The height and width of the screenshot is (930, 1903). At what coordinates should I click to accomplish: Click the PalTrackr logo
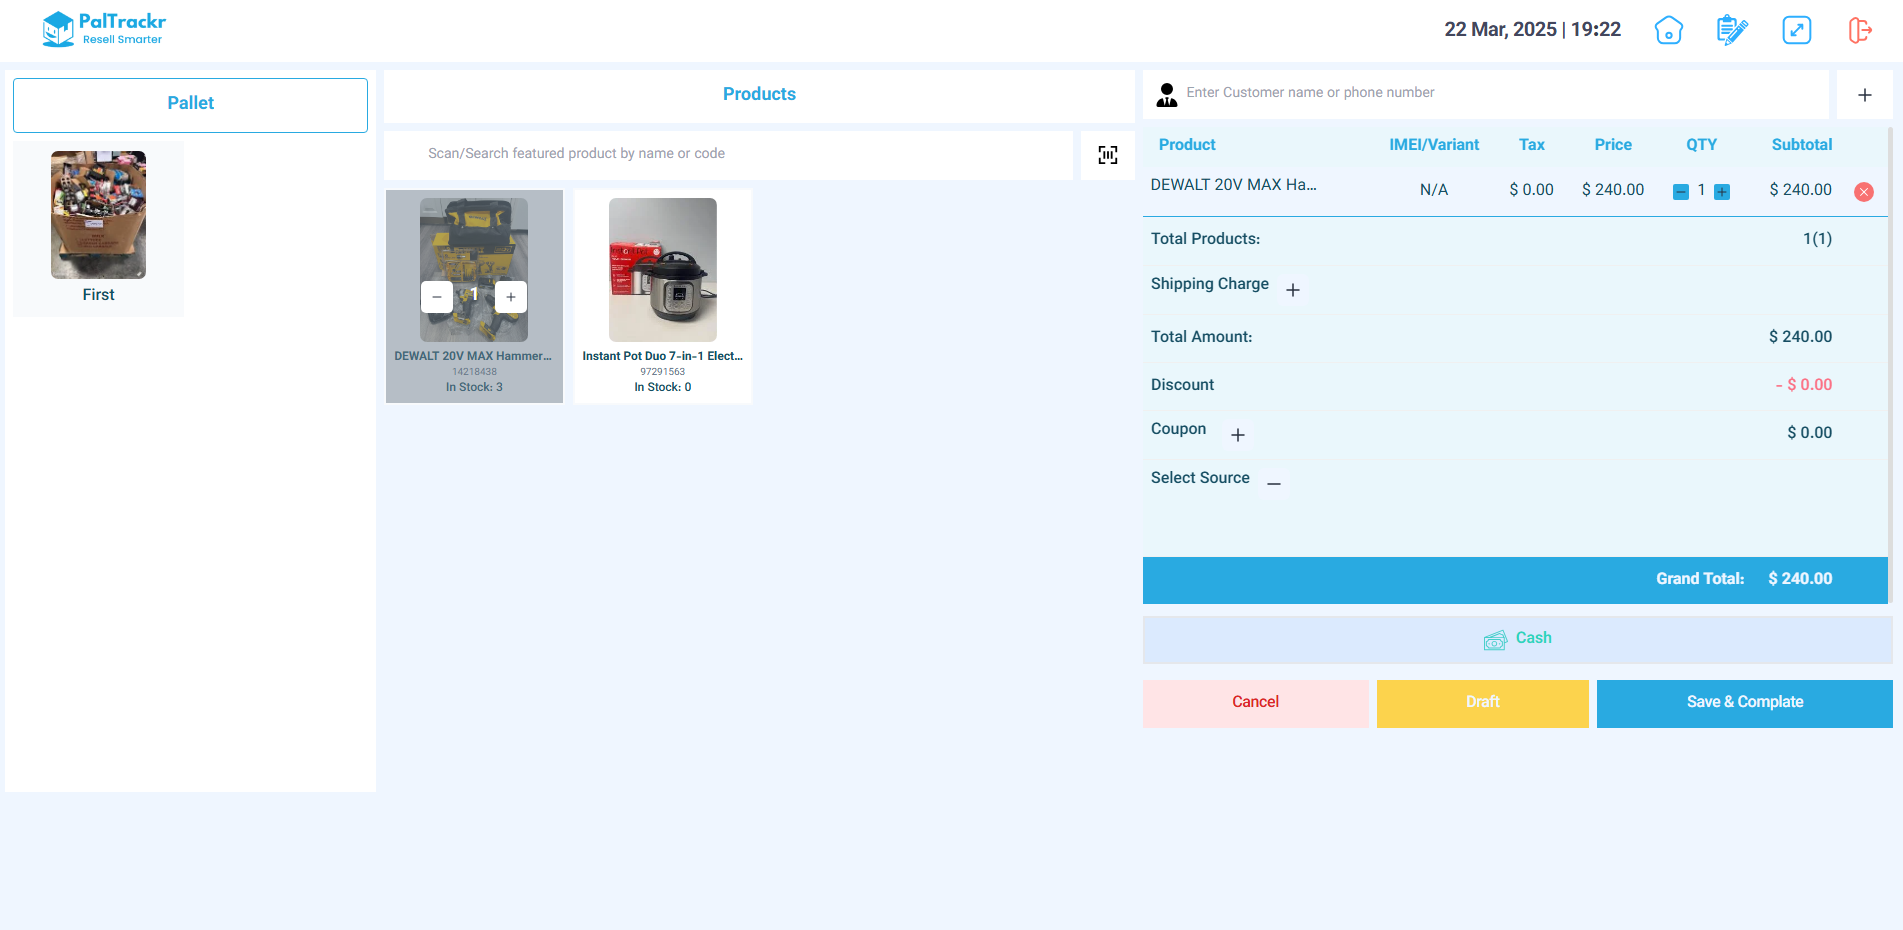pyautogui.click(x=103, y=29)
